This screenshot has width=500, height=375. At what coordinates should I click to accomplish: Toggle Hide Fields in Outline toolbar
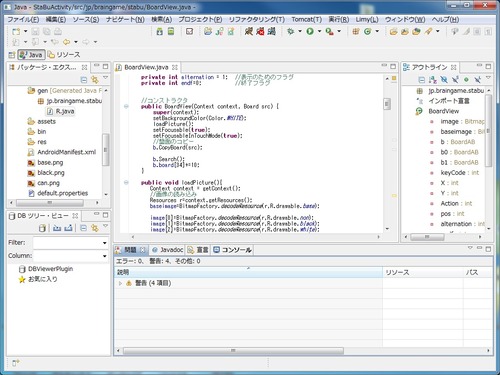444,80
